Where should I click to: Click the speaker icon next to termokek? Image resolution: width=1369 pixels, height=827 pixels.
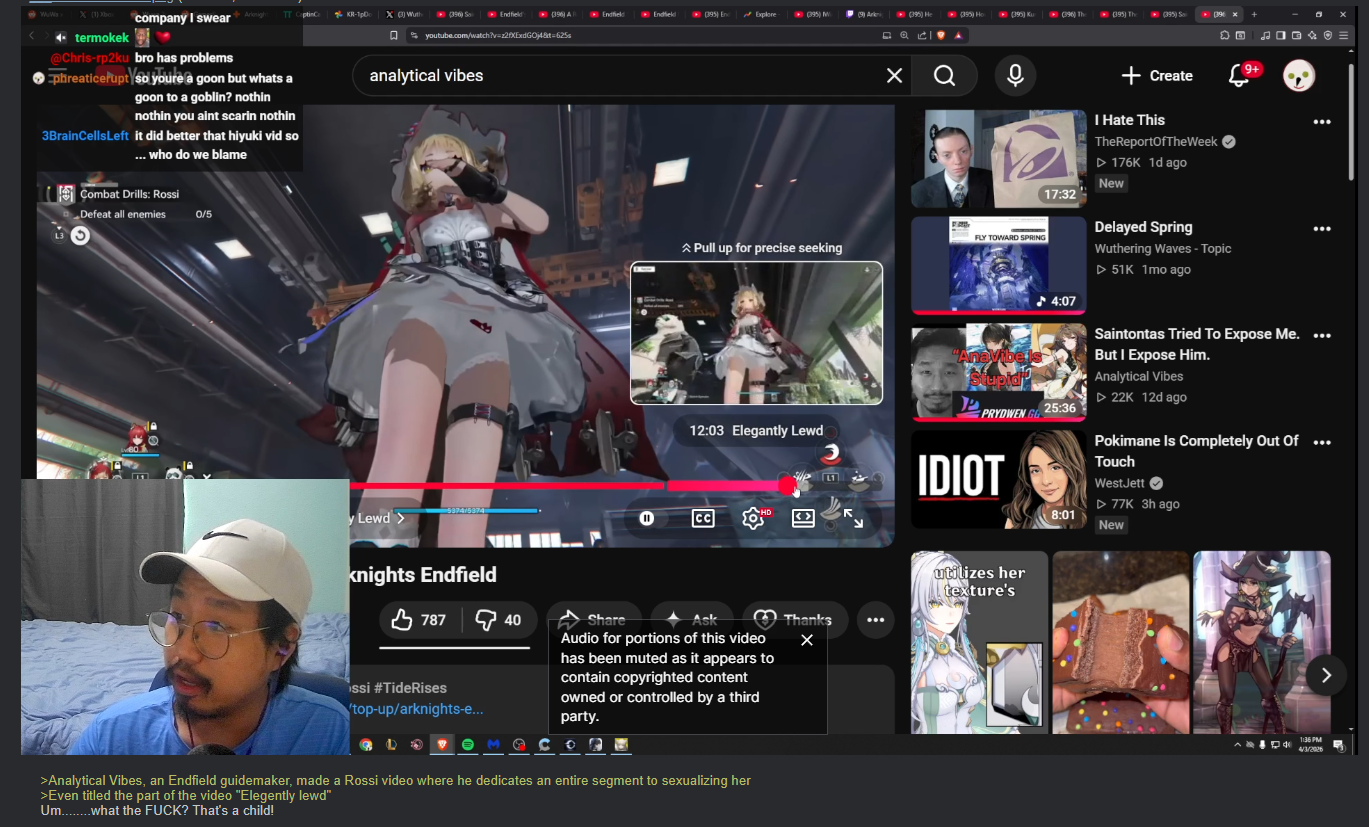coord(61,38)
